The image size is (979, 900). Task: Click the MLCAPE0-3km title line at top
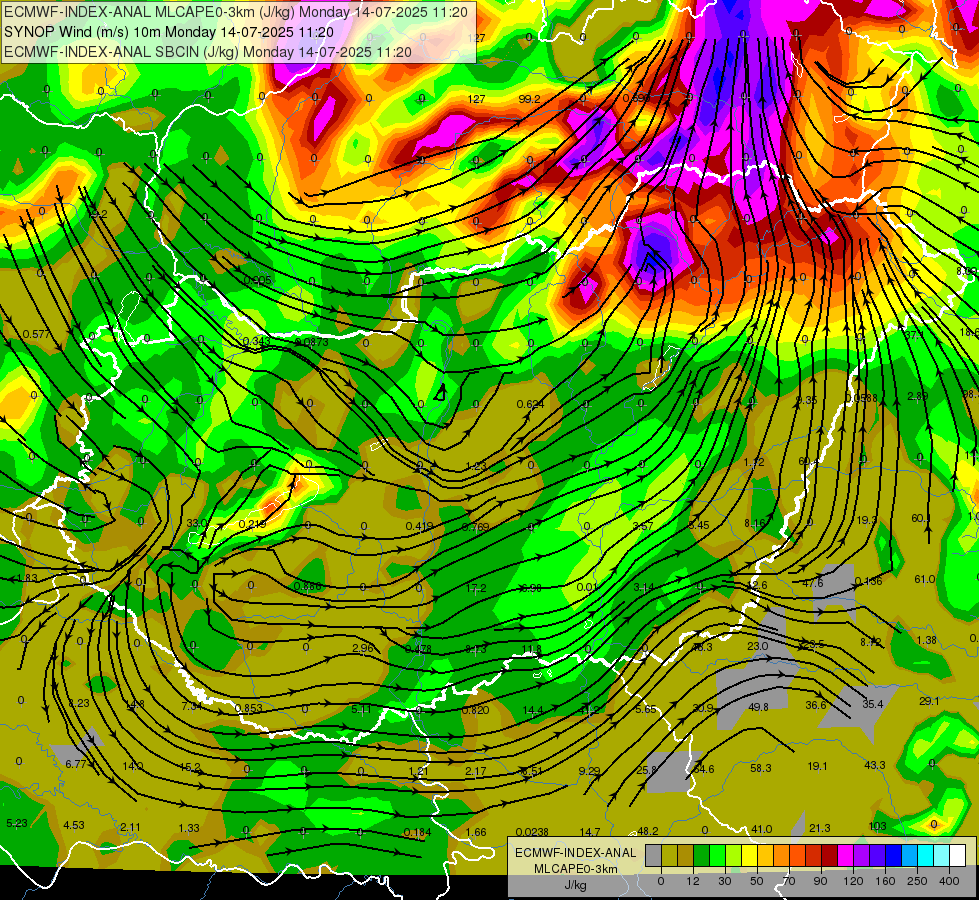238,11
